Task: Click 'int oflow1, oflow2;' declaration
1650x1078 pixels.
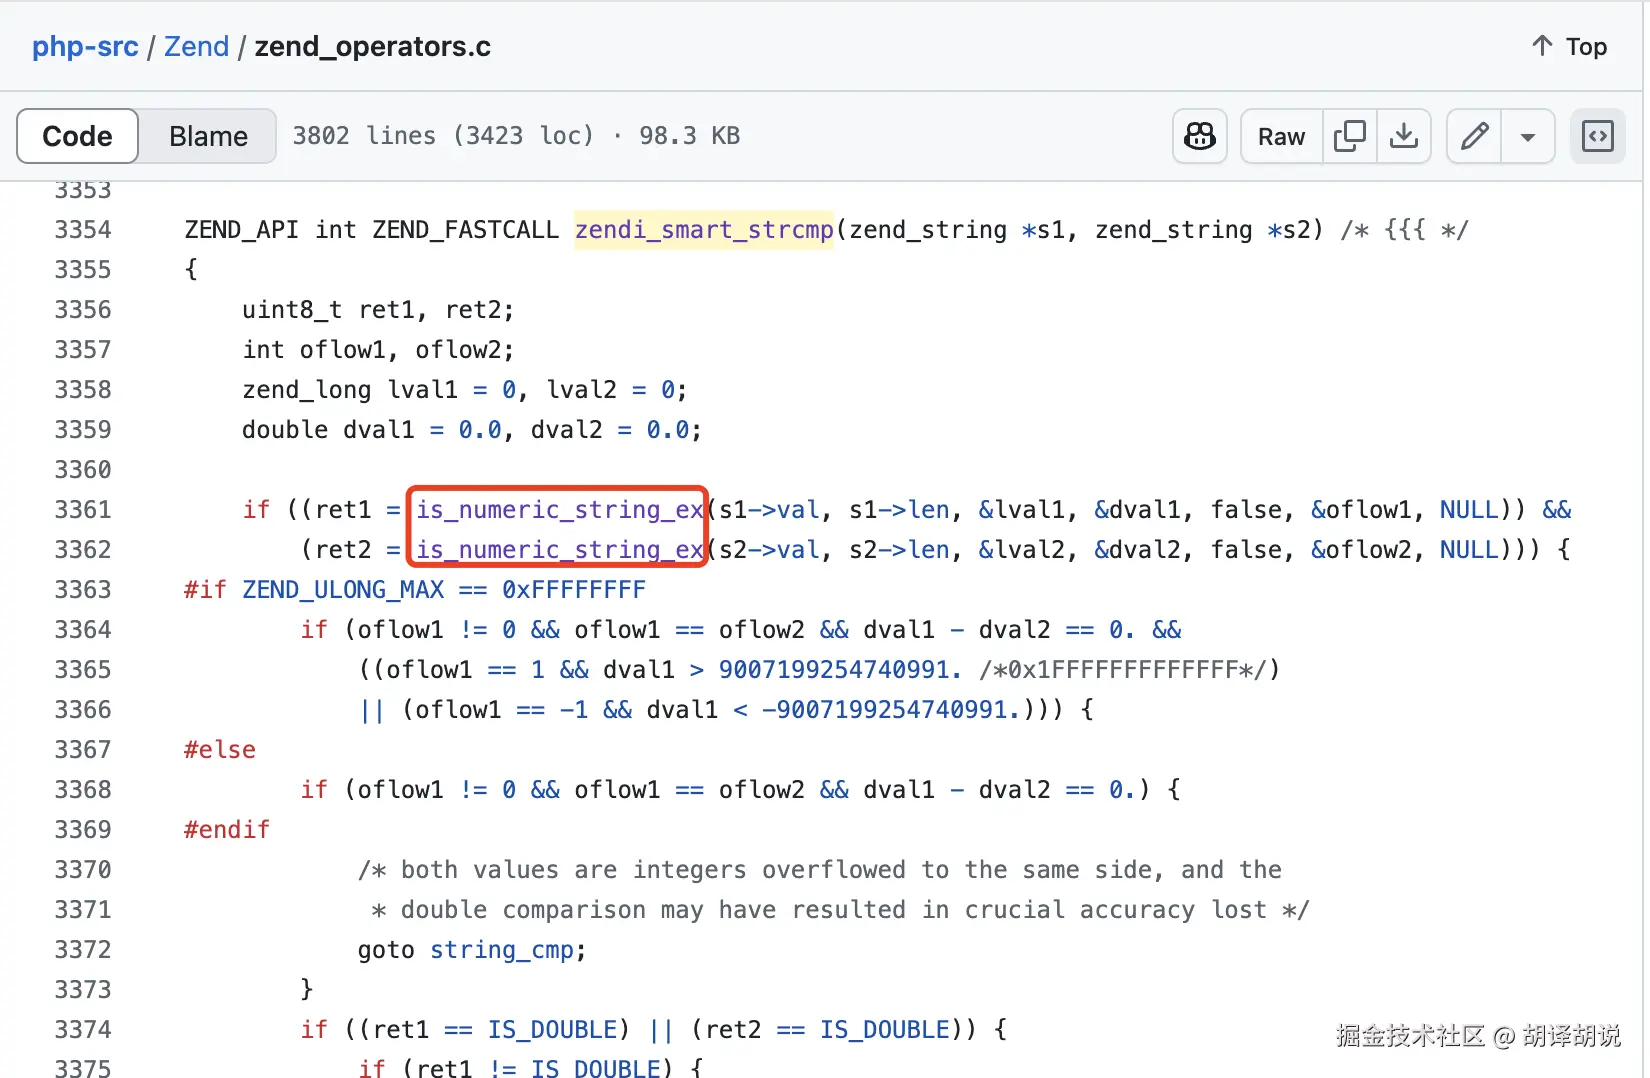Action: pyautogui.click(x=378, y=350)
